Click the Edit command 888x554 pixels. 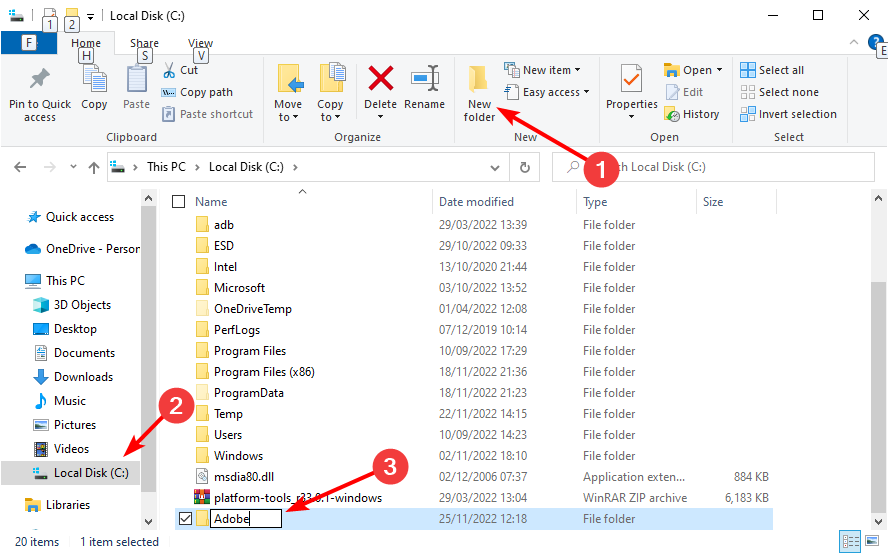[684, 92]
